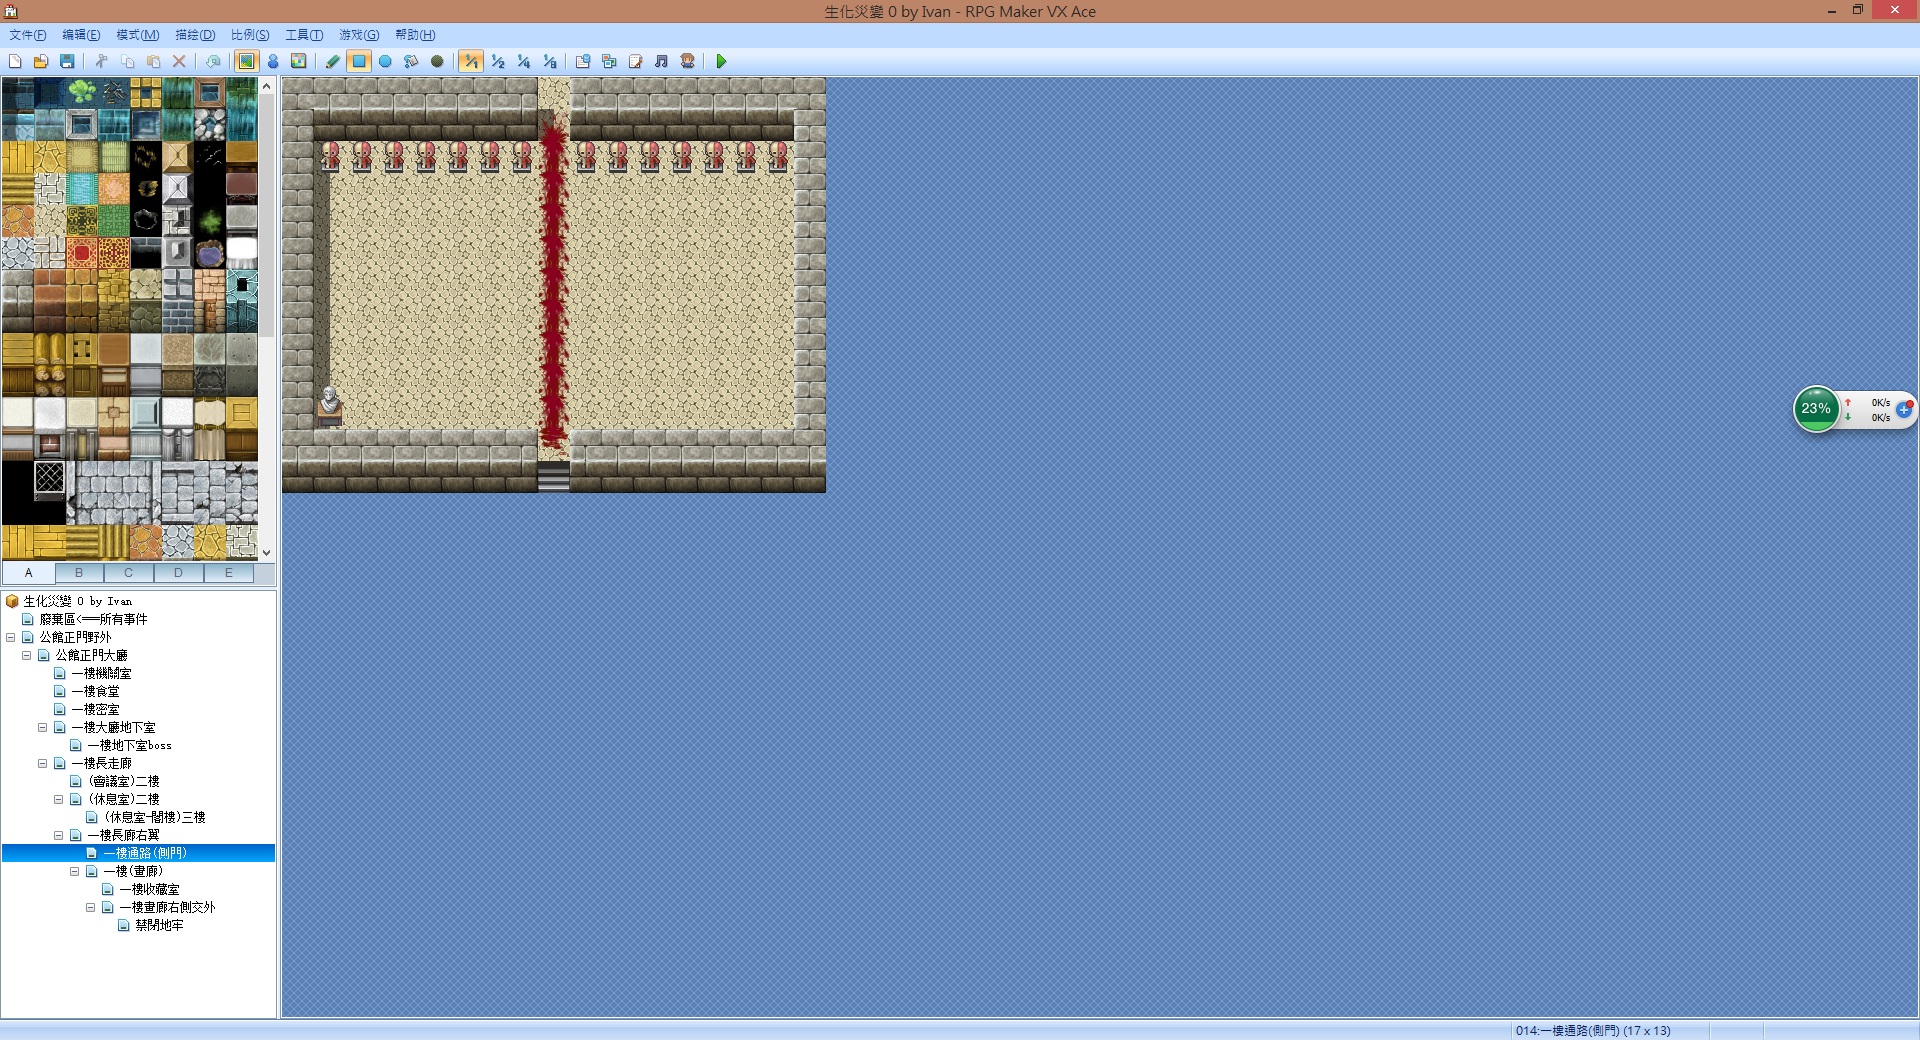
Task: Switch to Region editing mode
Action: (299, 61)
